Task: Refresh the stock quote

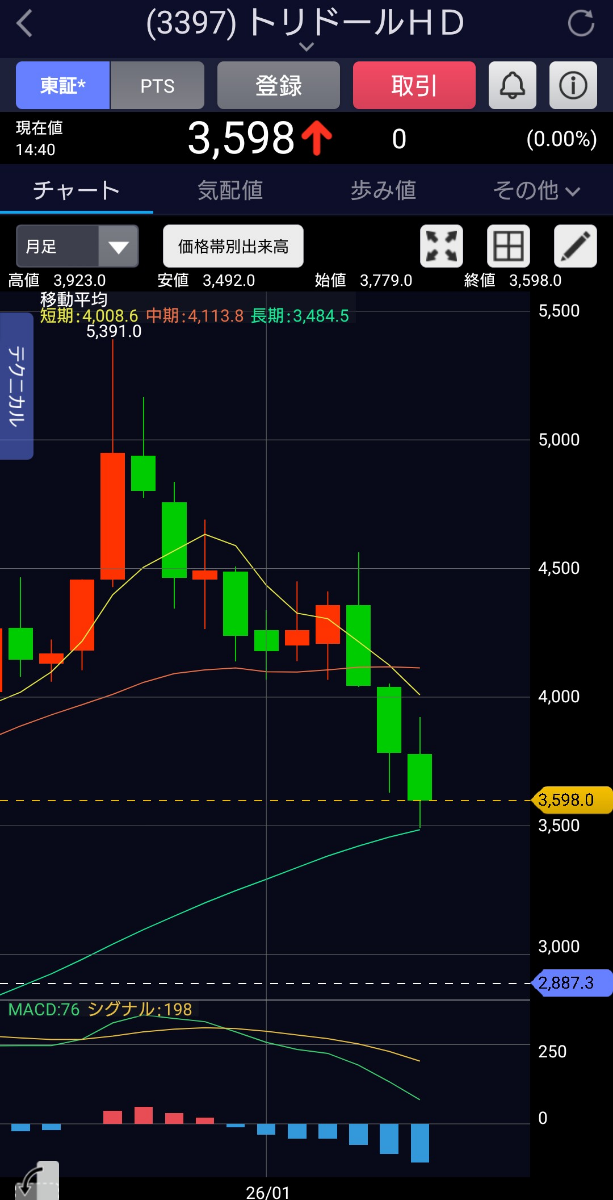Action: (x=580, y=24)
